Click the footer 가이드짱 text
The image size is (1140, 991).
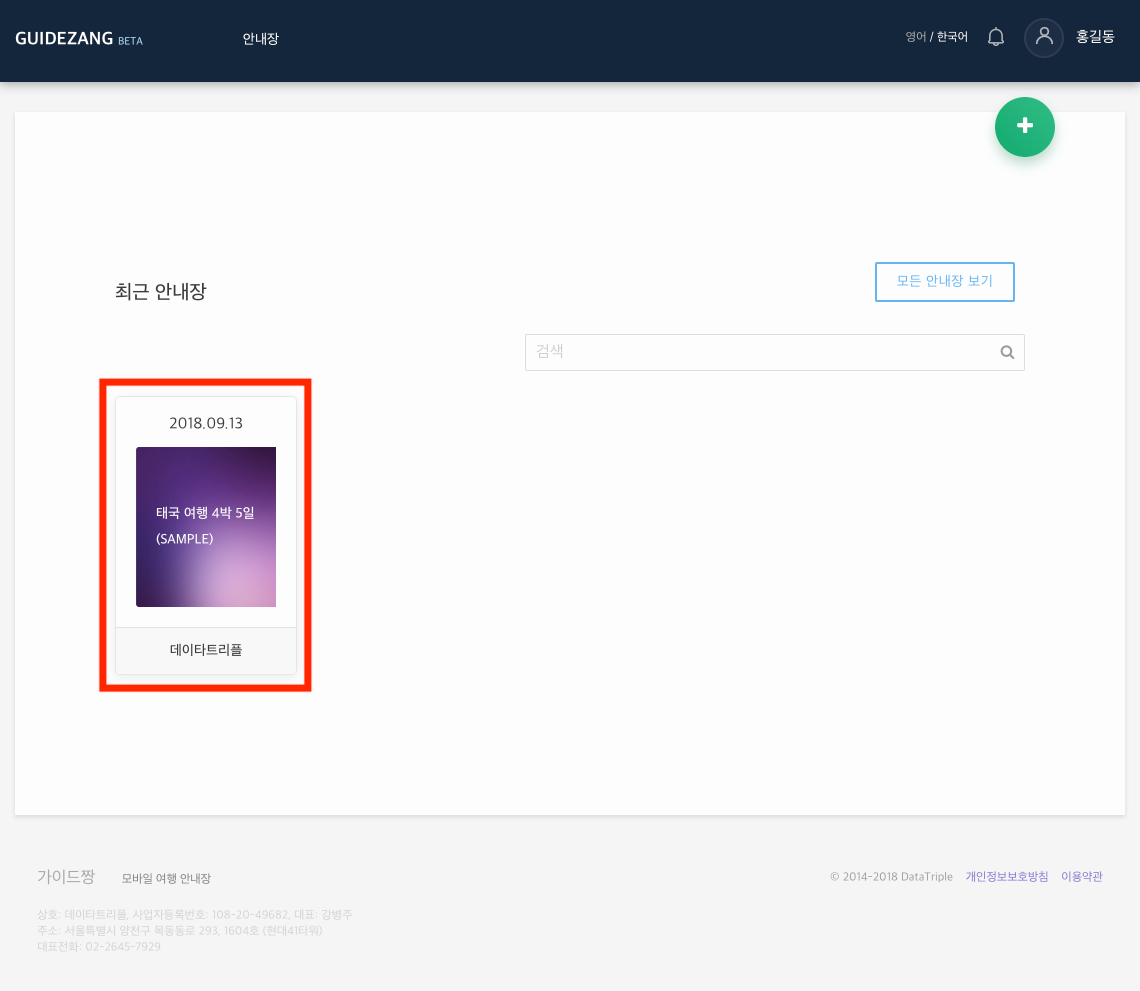[x=66, y=877]
